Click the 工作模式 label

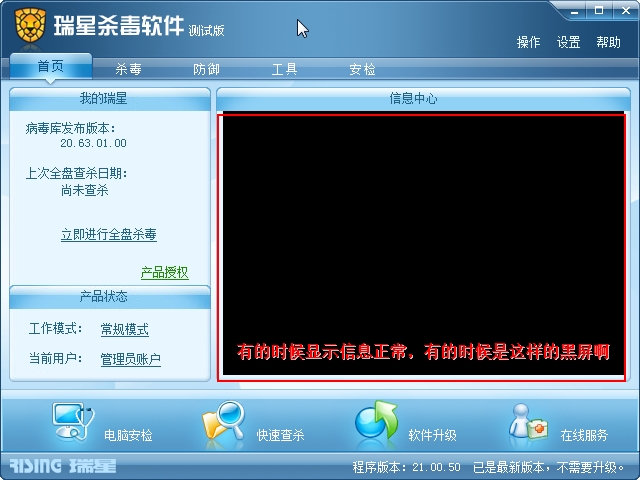click(x=56, y=328)
